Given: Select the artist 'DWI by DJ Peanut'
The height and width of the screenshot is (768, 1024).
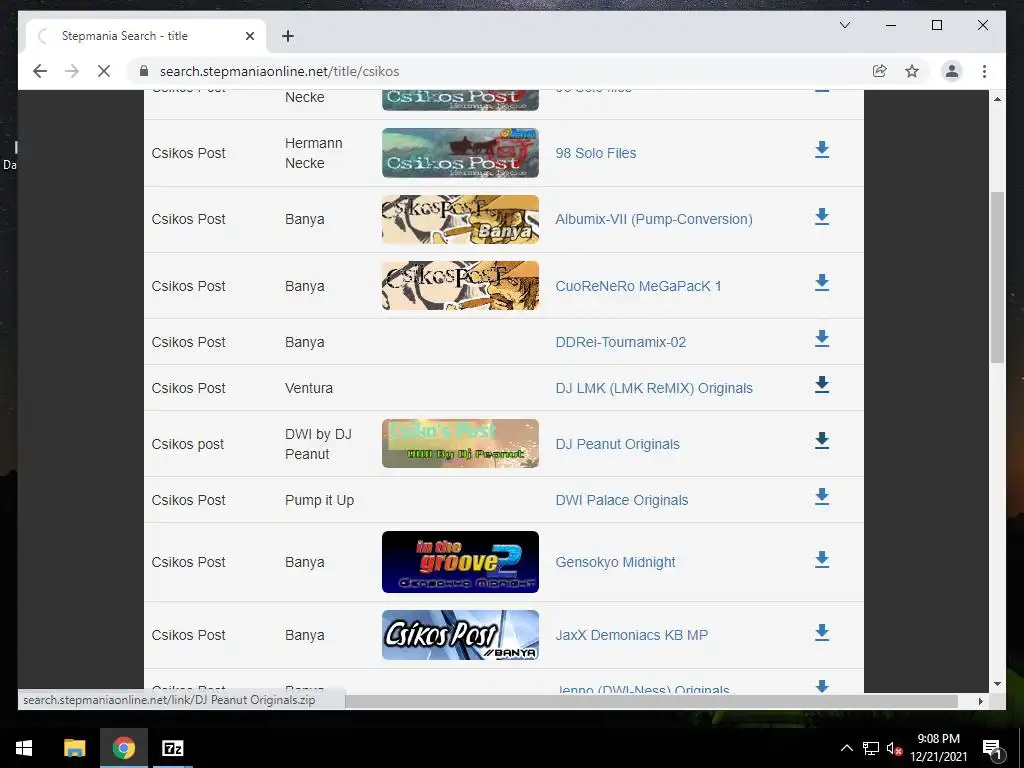Looking at the screenshot, I should click(318, 444).
